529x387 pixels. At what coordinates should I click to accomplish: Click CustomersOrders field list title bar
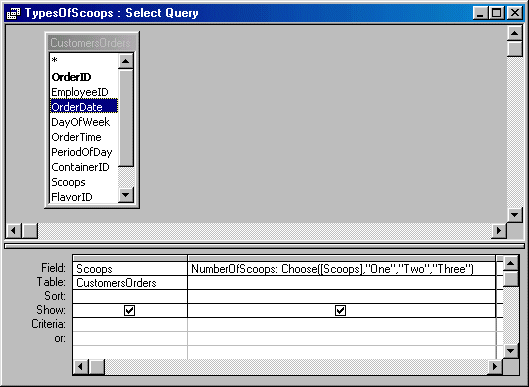coord(92,43)
